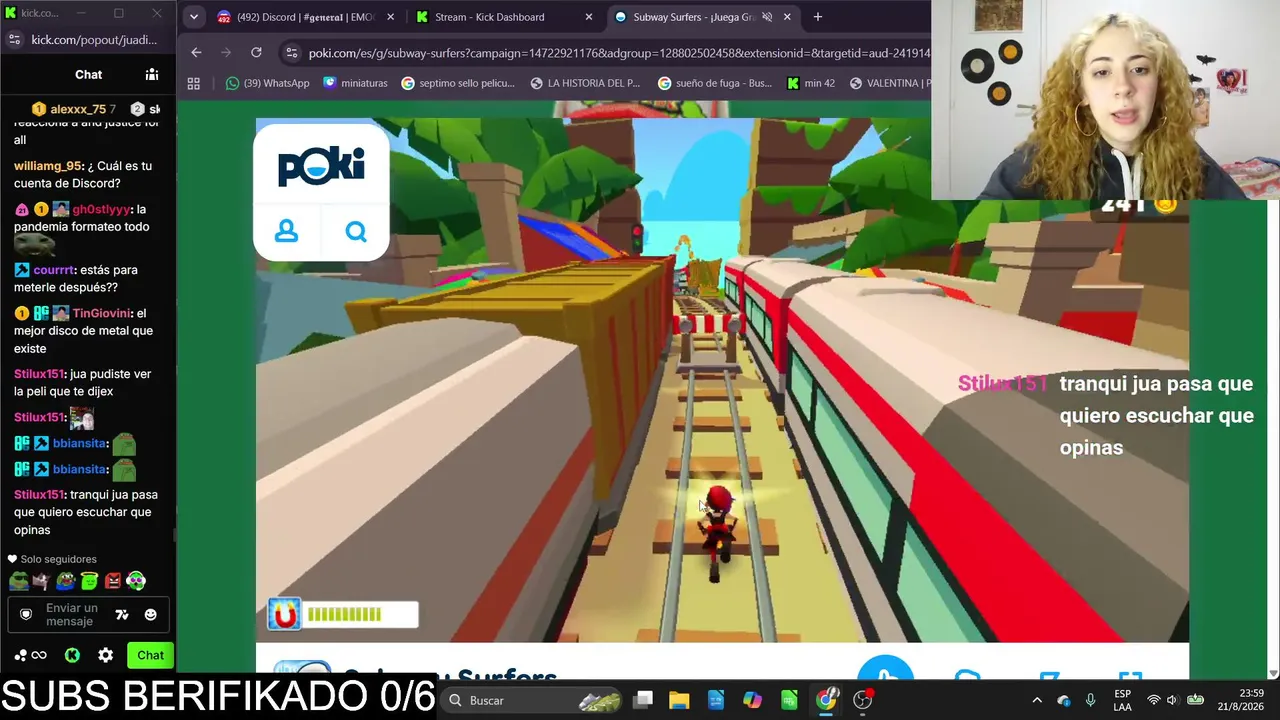The width and height of the screenshot is (1280, 720).
Task: Open the bookmarks apps grid icon
Action: pyautogui.click(x=194, y=83)
